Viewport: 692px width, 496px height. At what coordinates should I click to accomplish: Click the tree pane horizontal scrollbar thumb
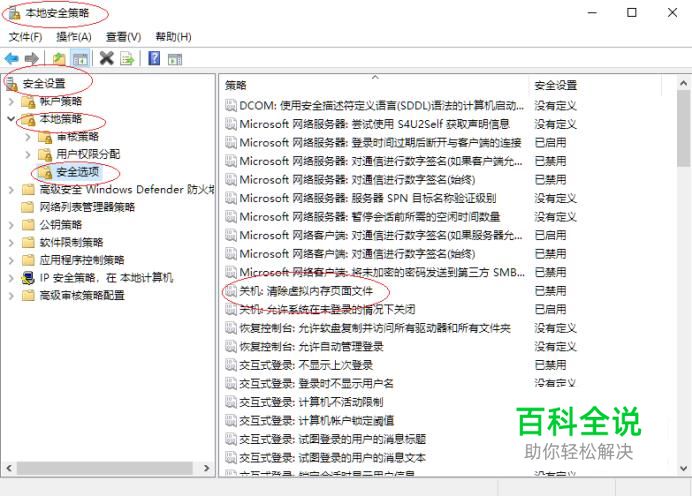[105, 468]
